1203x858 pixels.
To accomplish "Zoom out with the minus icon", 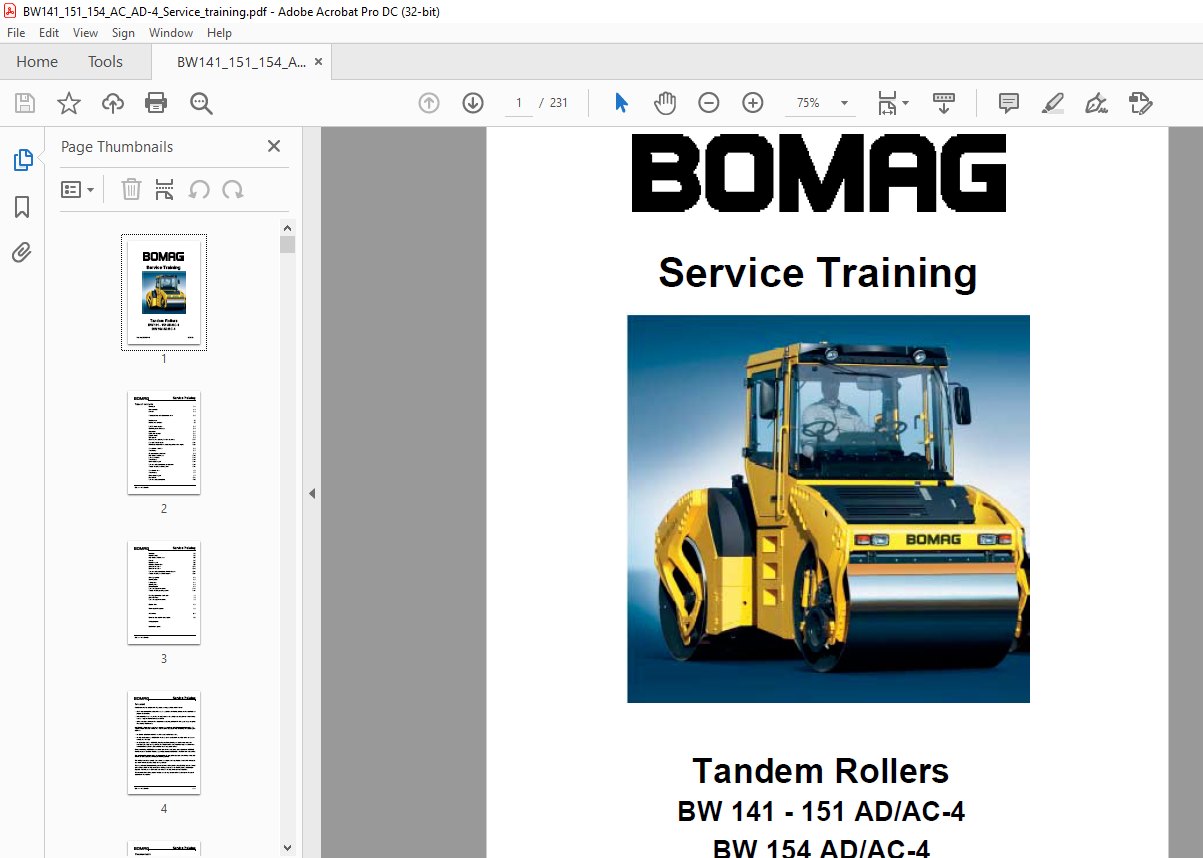I will coord(709,103).
